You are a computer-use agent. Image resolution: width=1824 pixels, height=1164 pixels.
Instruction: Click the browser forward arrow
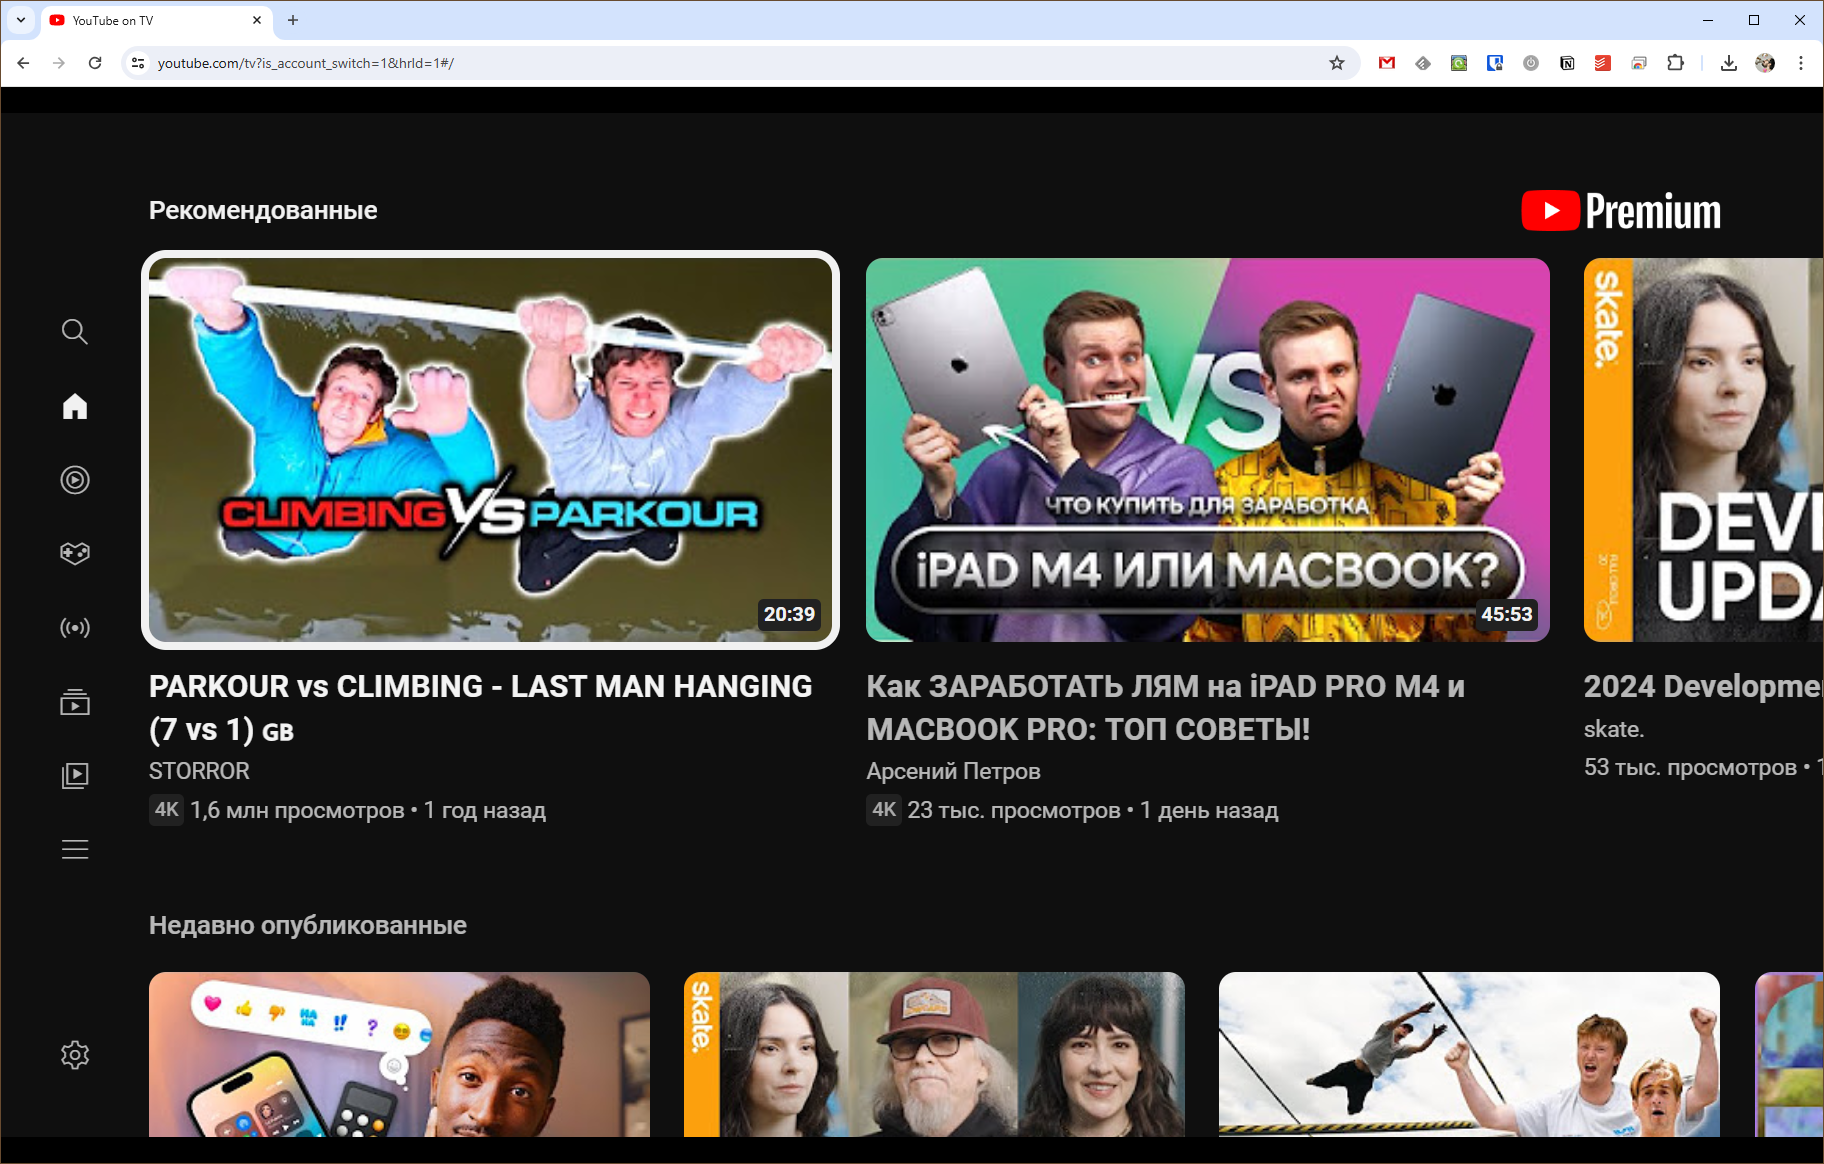[x=59, y=63]
